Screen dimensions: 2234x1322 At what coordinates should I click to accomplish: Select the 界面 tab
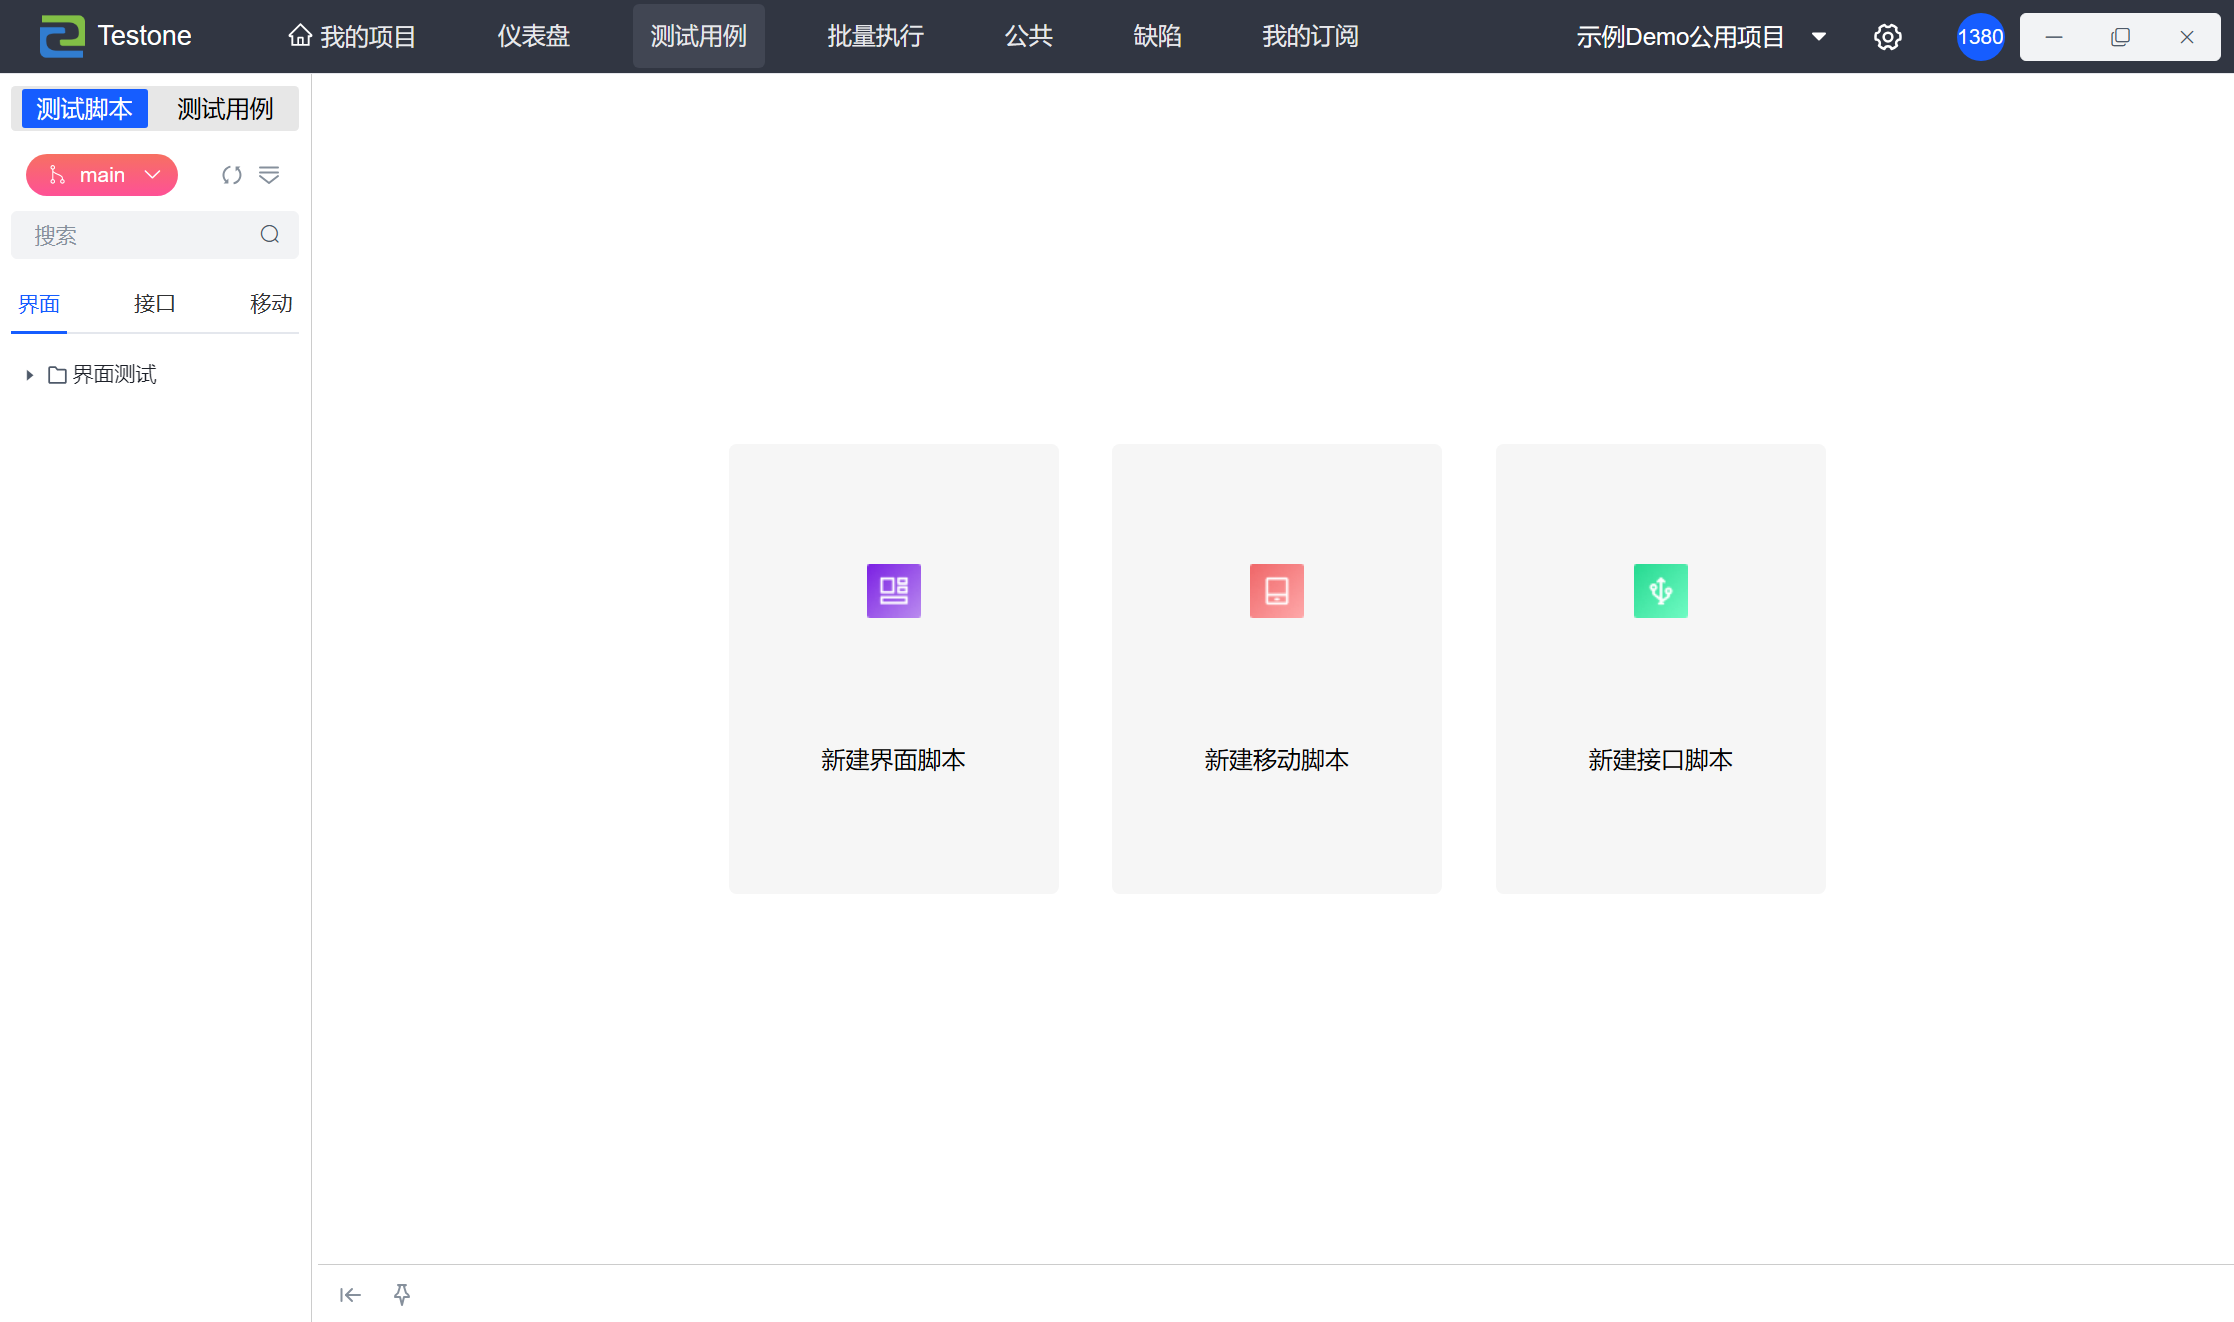(x=39, y=304)
